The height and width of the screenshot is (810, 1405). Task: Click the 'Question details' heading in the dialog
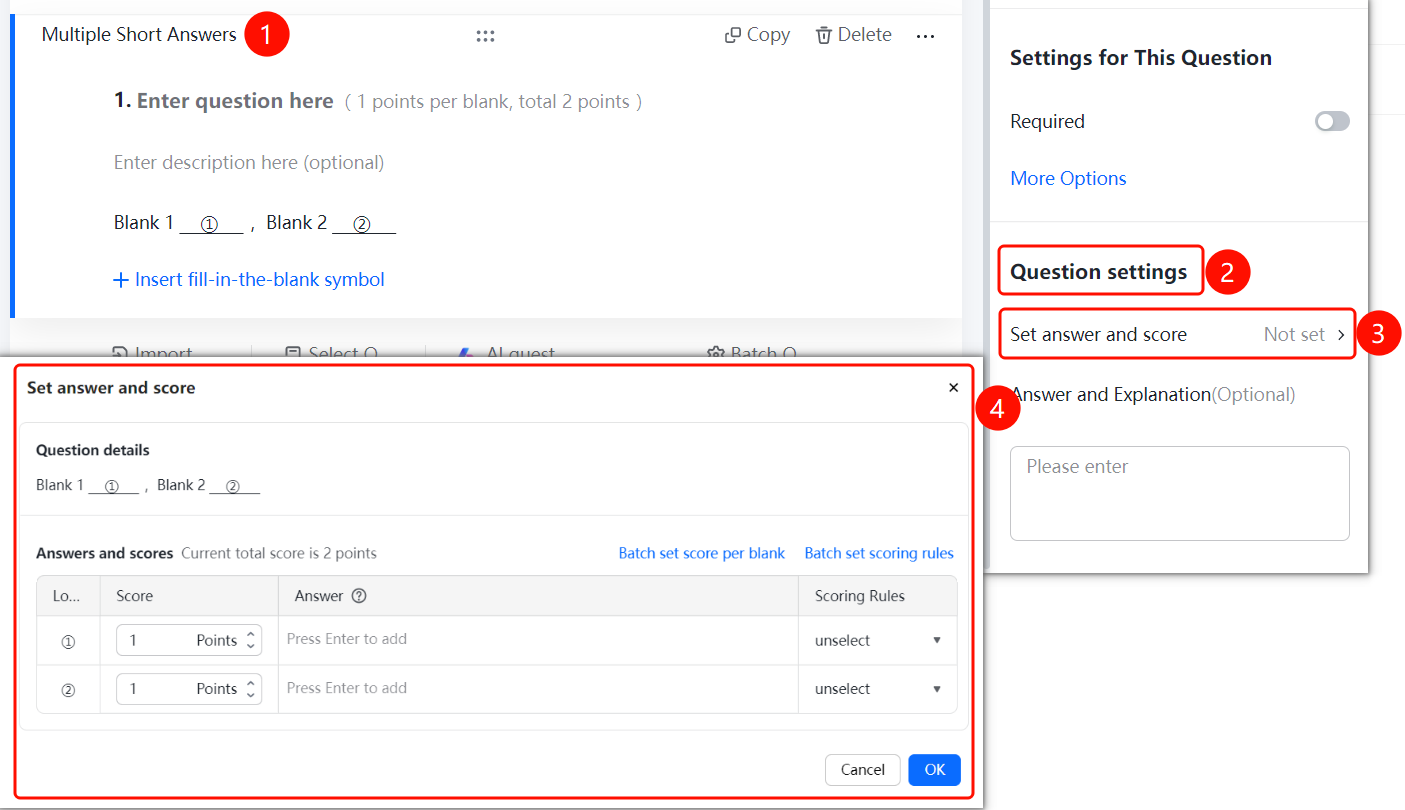point(93,450)
